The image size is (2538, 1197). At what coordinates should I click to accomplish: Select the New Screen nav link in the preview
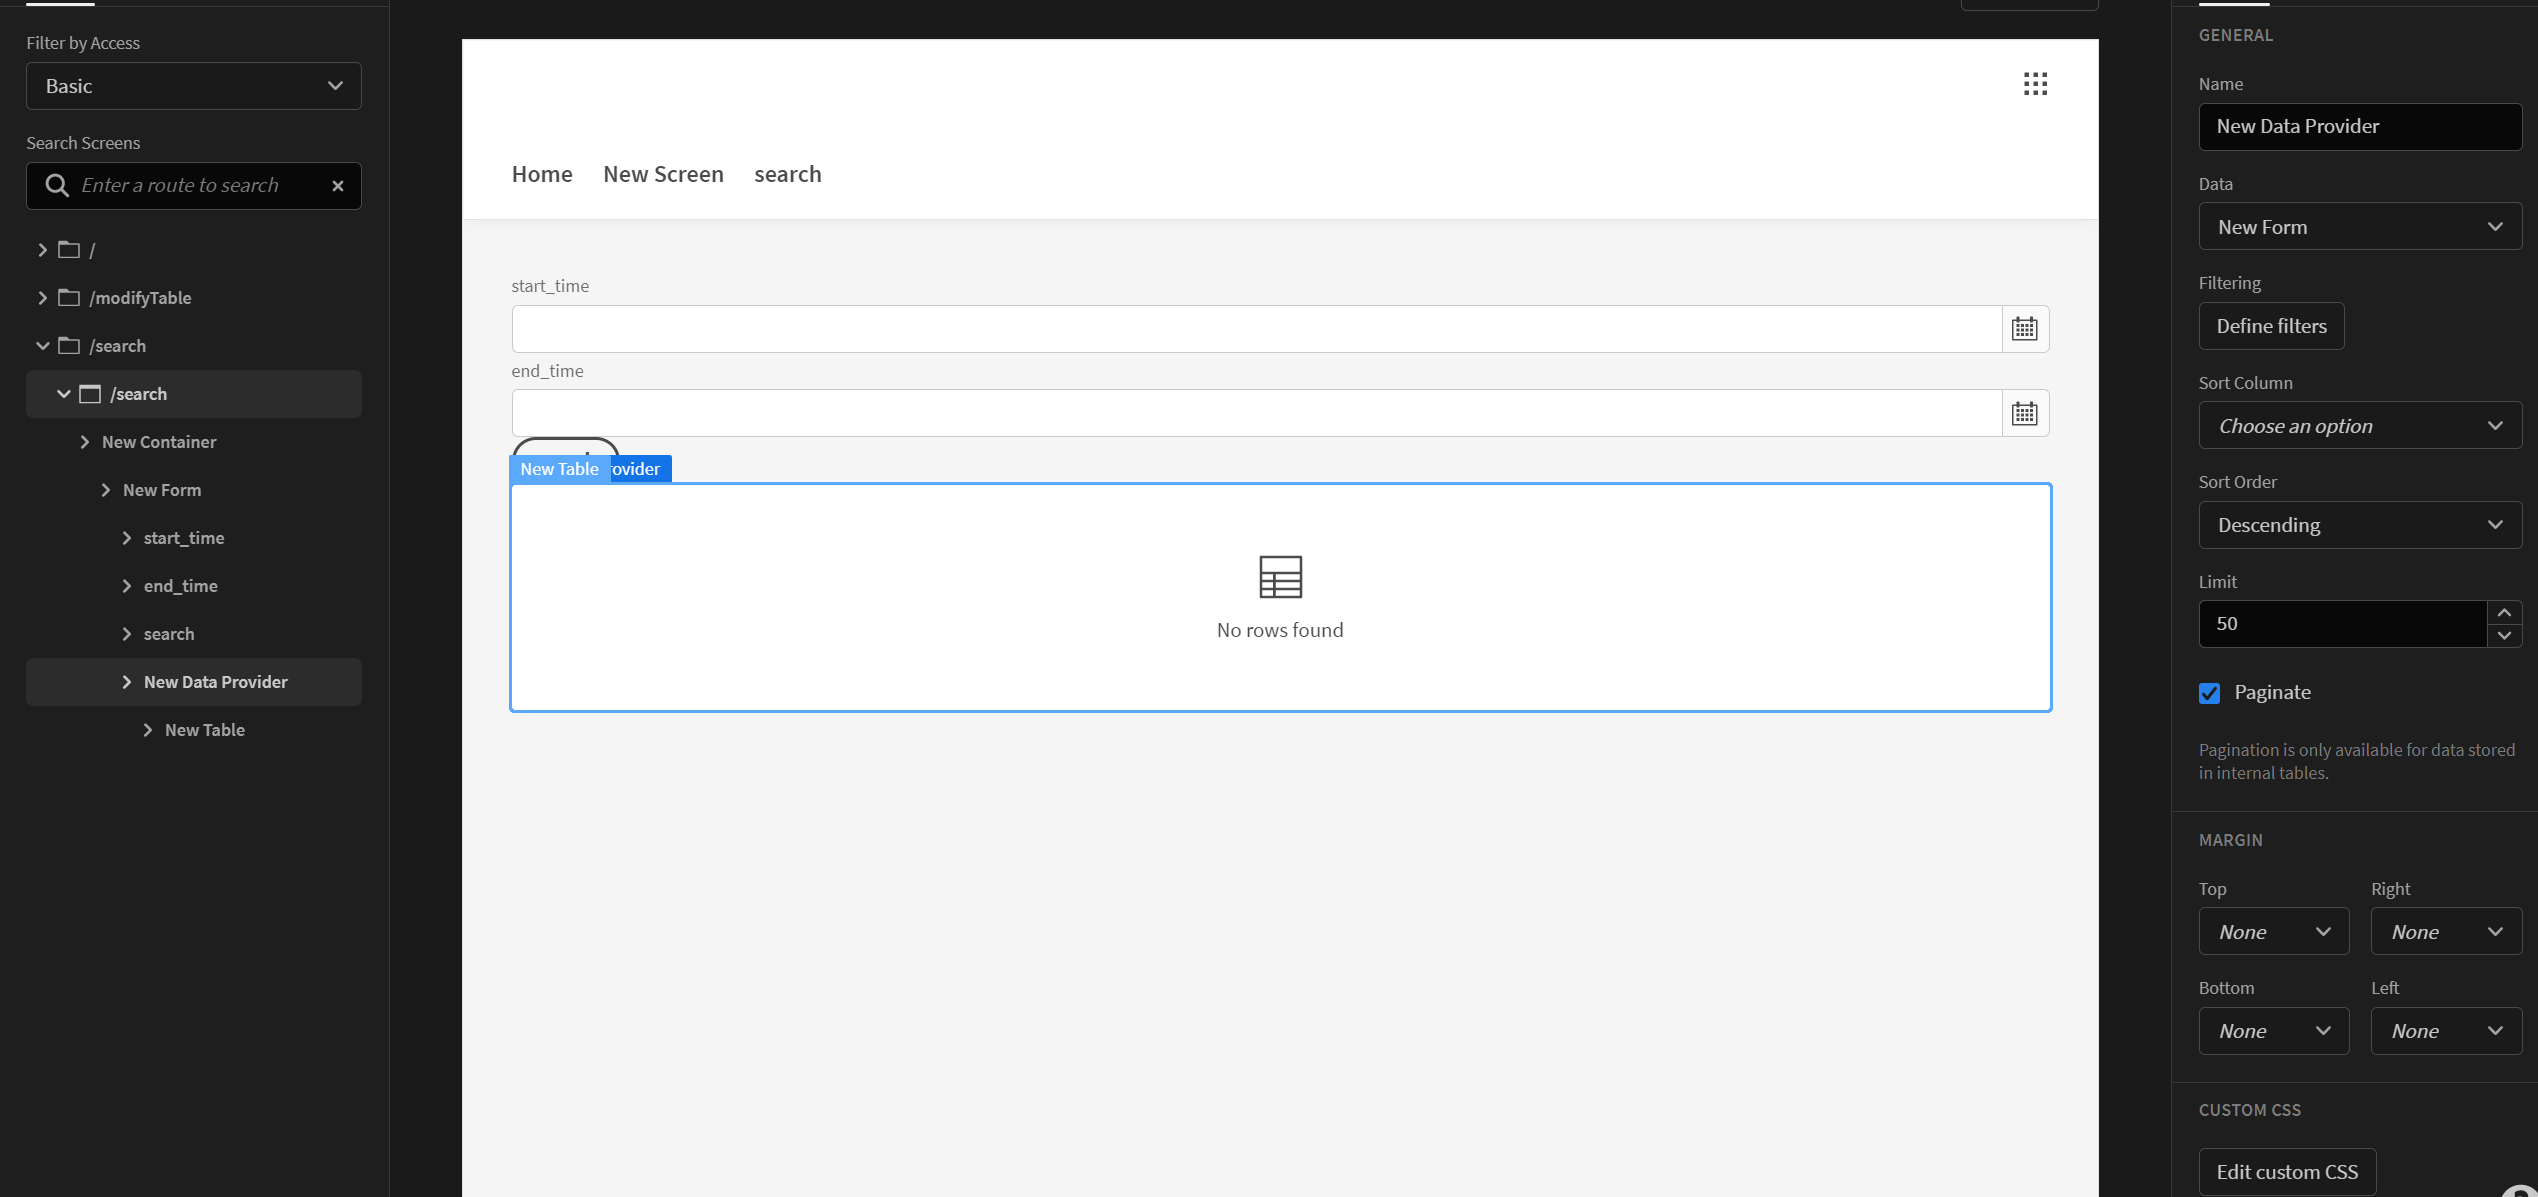663,174
